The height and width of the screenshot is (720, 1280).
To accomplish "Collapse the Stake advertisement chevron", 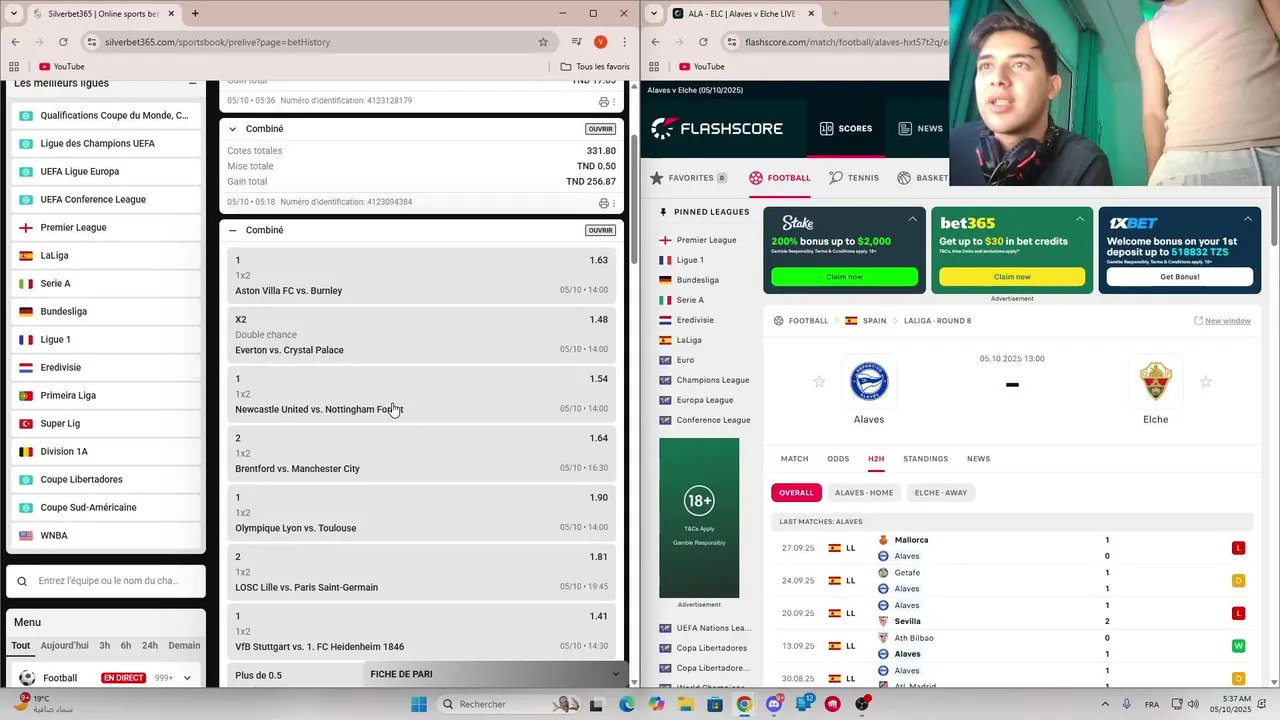I will (x=912, y=218).
